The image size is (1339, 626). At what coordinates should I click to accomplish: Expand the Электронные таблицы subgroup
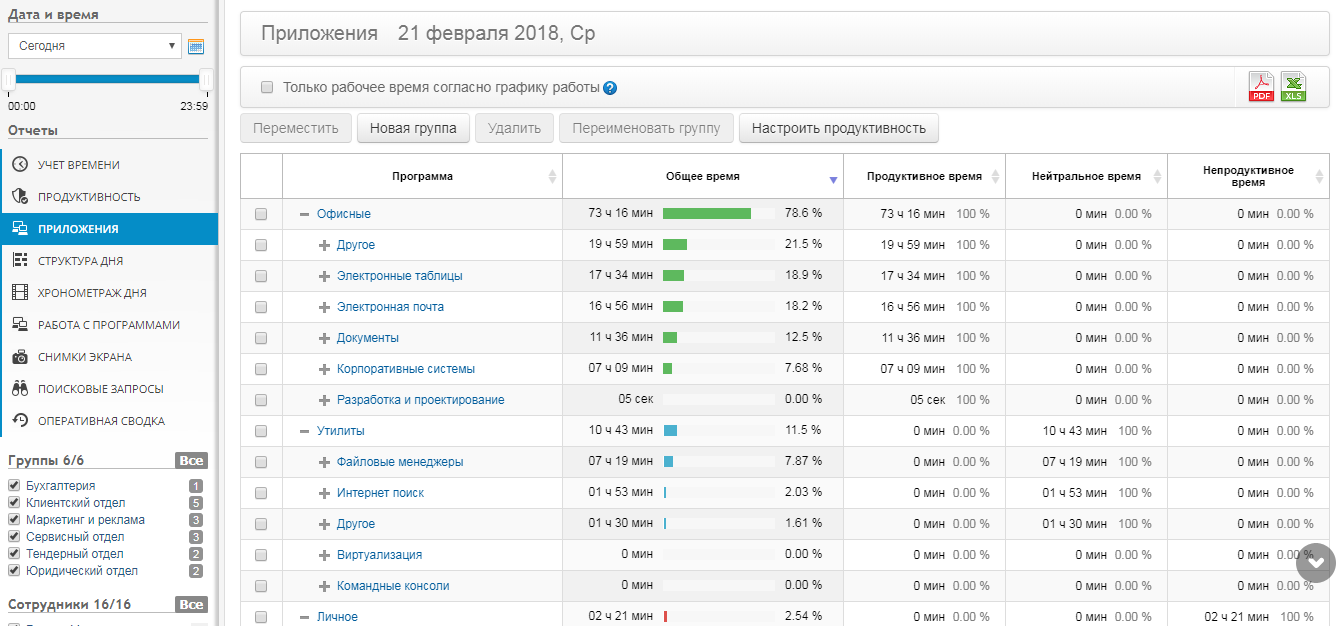(x=324, y=276)
